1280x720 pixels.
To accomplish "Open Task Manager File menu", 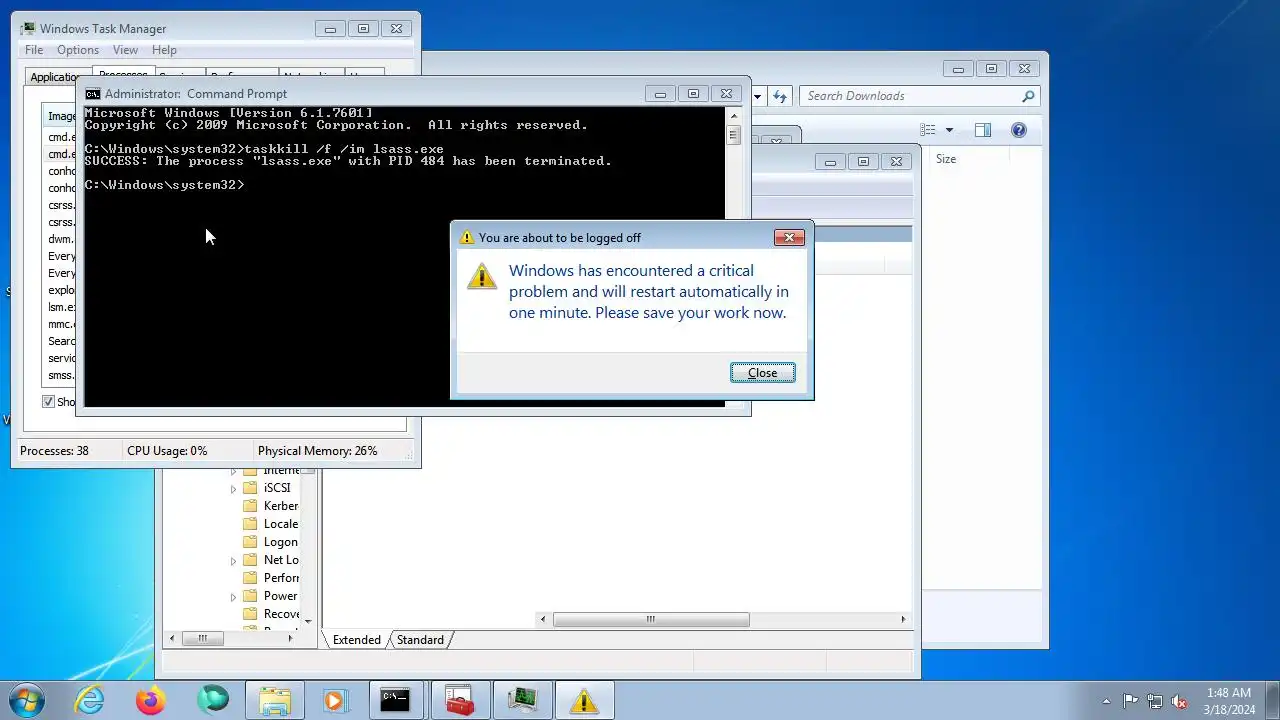I will coord(34,50).
